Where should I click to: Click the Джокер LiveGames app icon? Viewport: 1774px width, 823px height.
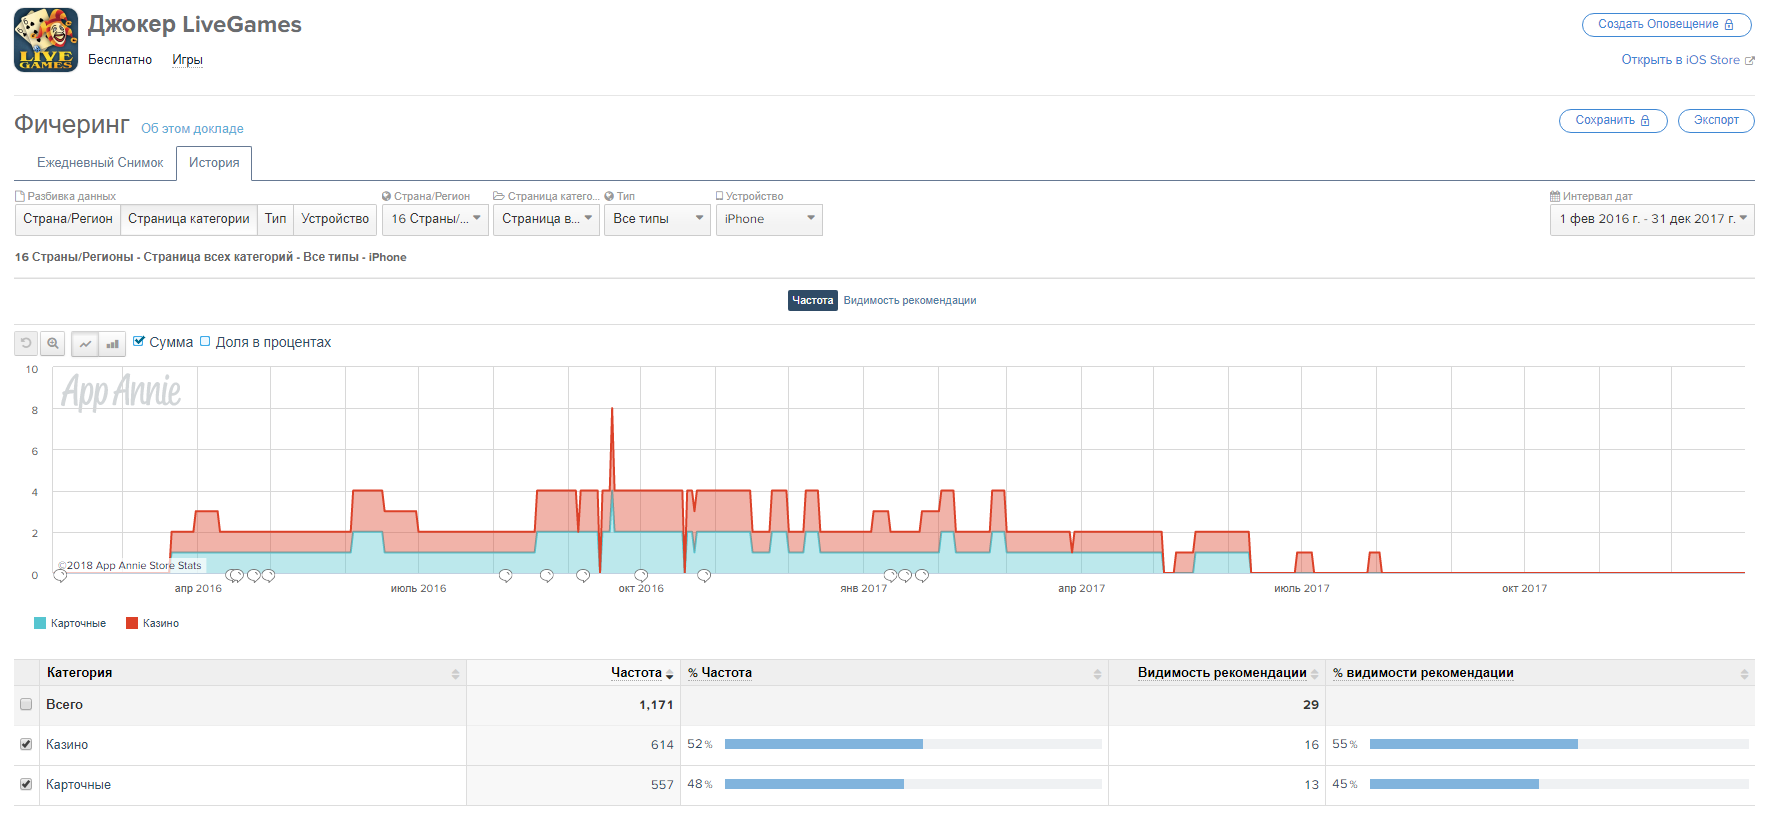click(x=46, y=40)
